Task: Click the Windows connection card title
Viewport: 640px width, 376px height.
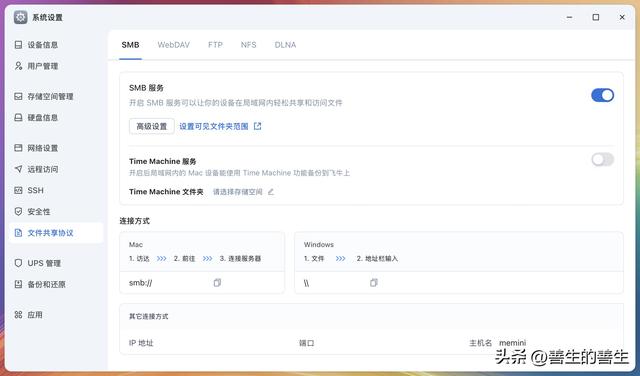Action: tap(319, 245)
